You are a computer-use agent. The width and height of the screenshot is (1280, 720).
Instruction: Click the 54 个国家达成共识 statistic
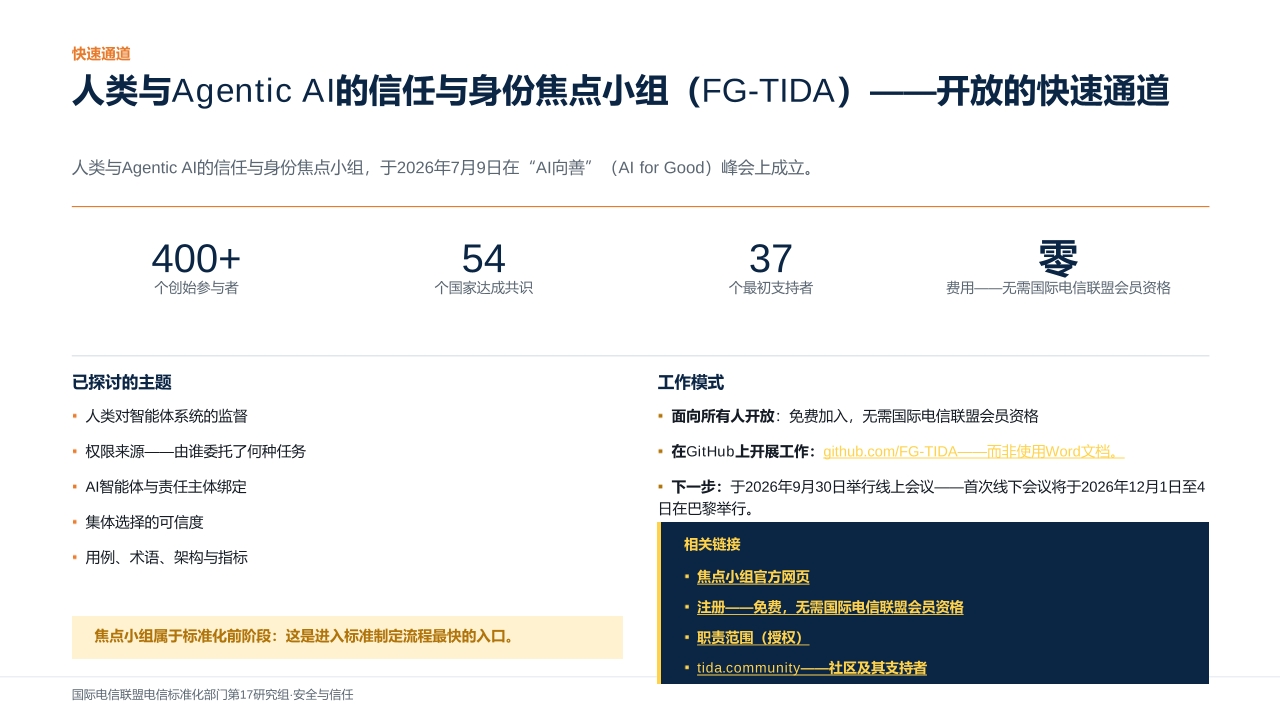483,268
